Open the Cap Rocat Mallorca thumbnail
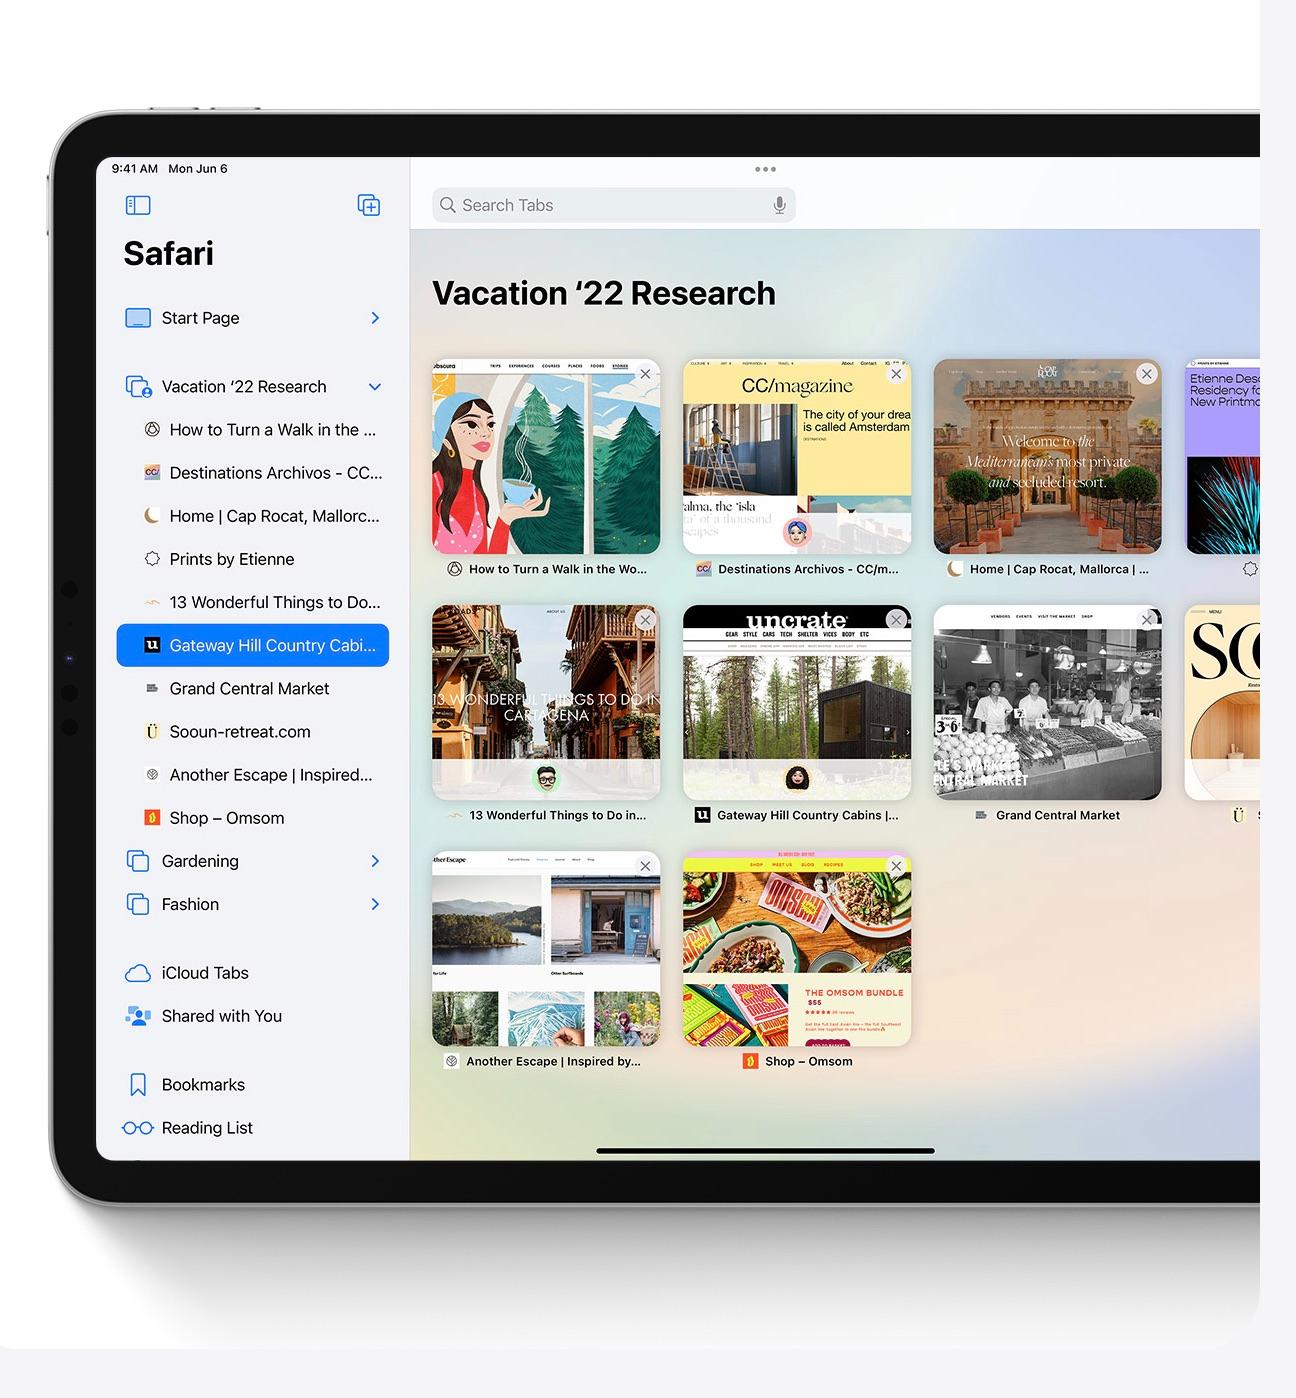This screenshot has width=1296, height=1398. [1047, 457]
